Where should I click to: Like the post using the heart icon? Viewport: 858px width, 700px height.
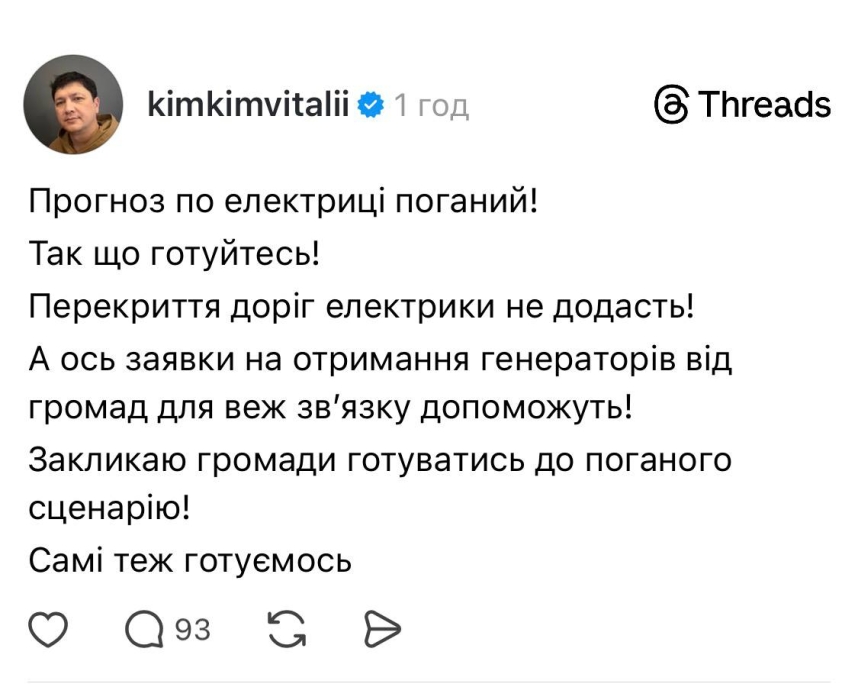click(47, 630)
